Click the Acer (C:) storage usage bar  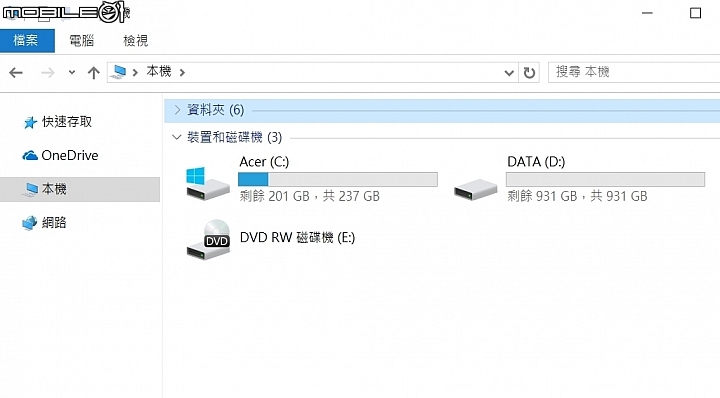[x=338, y=179]
